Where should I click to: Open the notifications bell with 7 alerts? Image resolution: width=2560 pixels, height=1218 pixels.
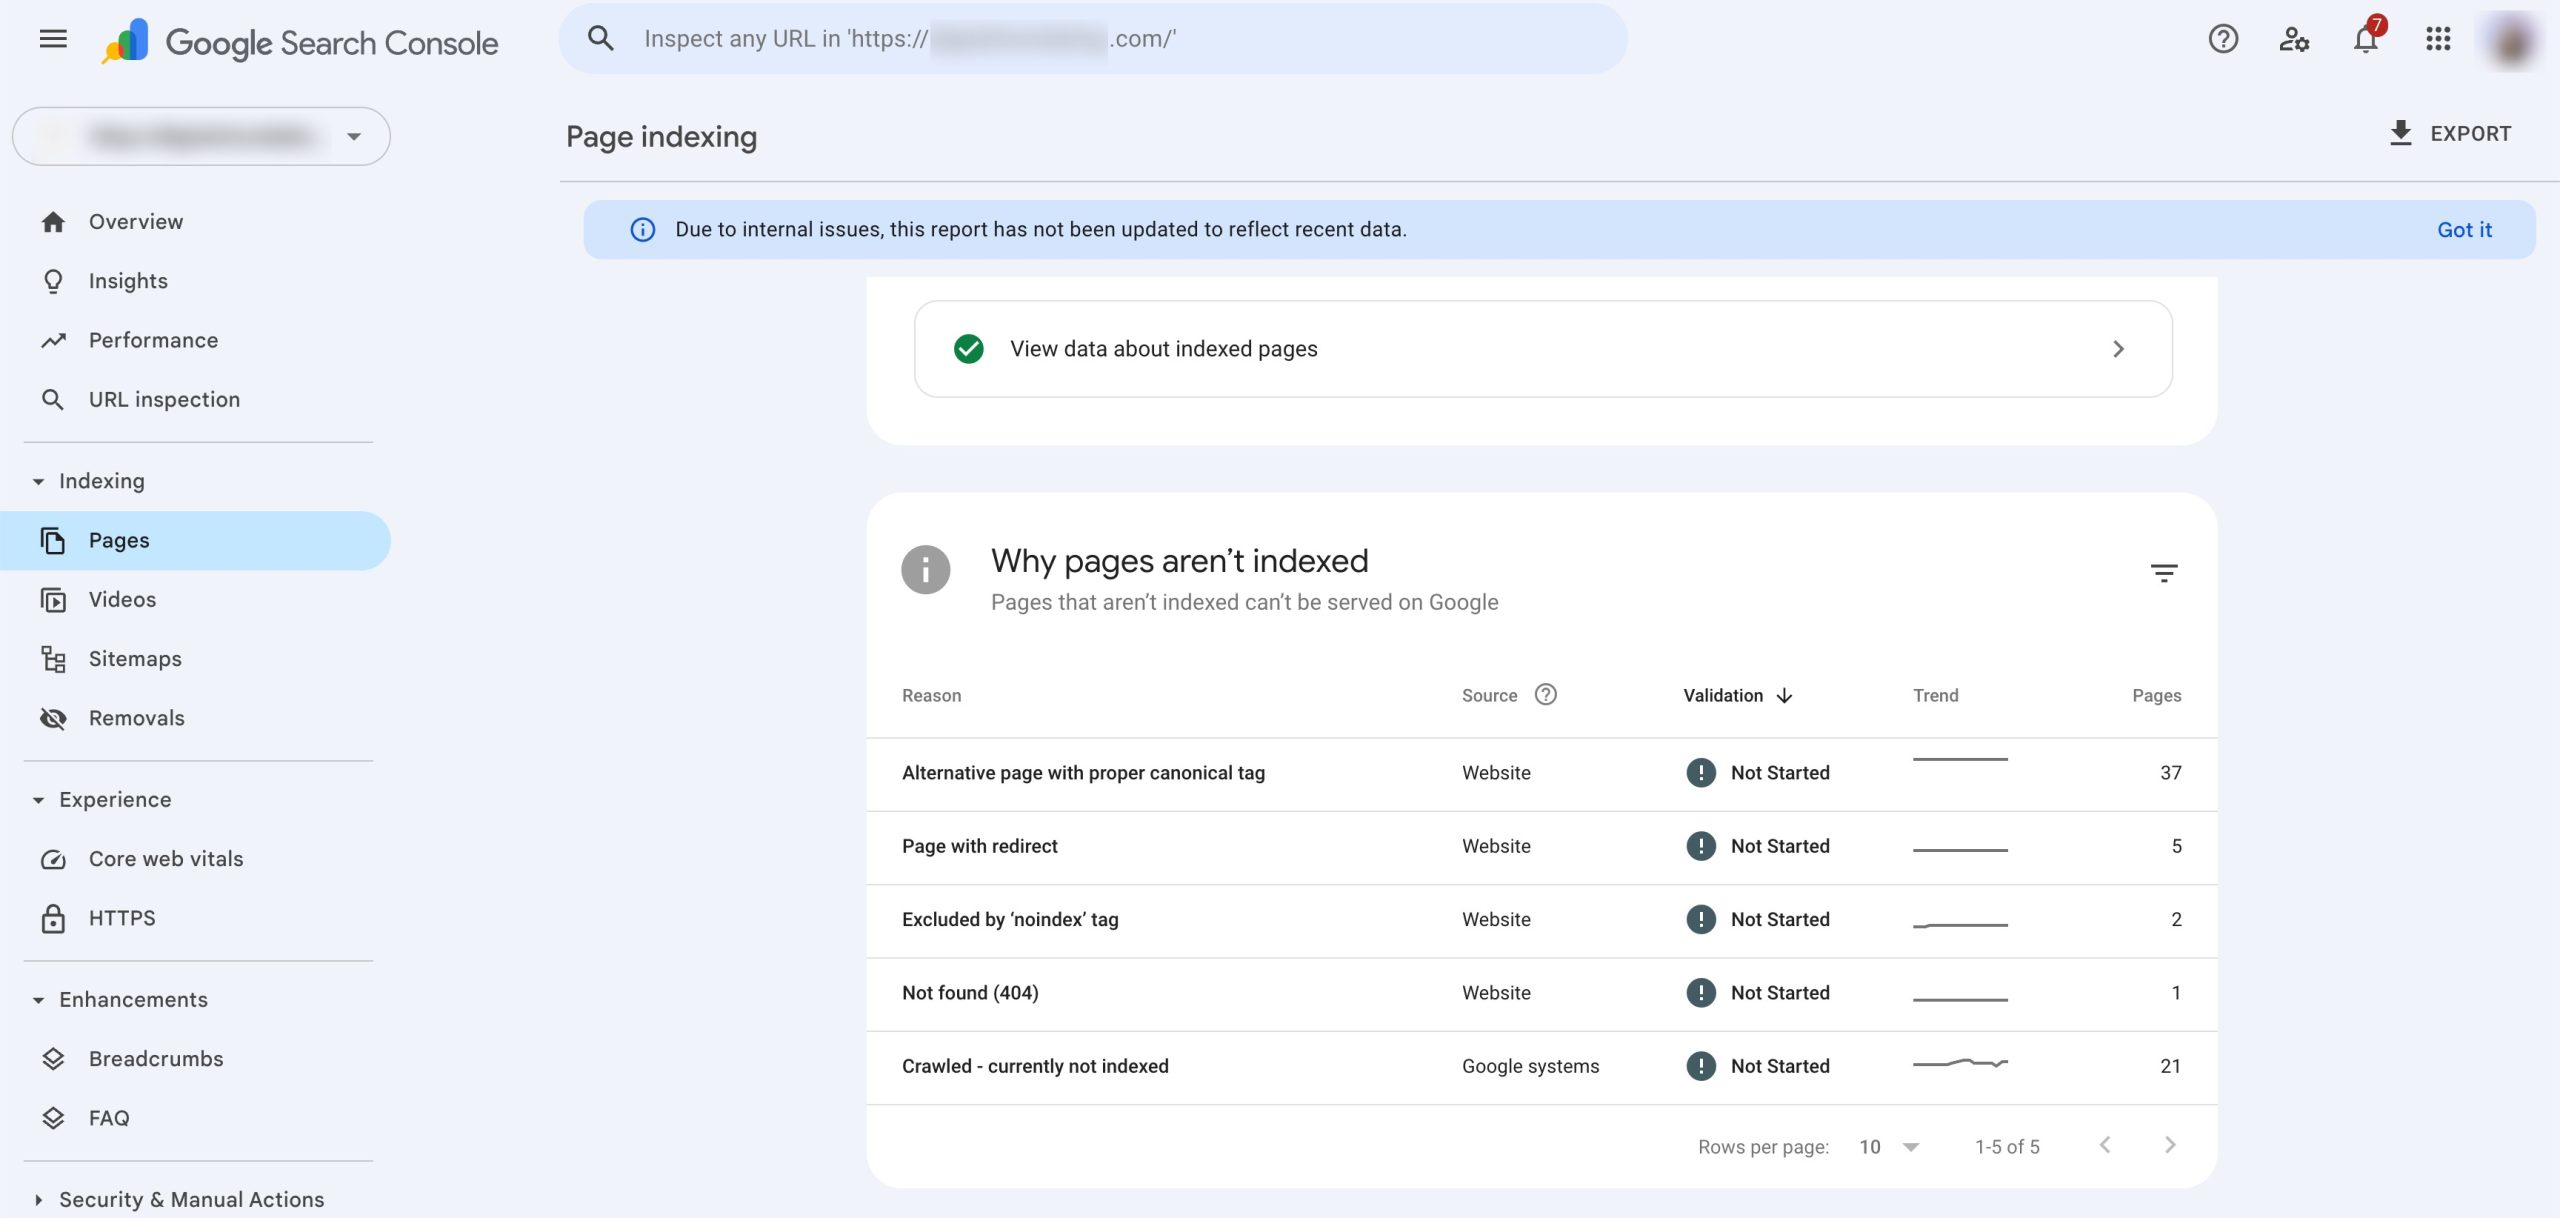coord(2366,40)
